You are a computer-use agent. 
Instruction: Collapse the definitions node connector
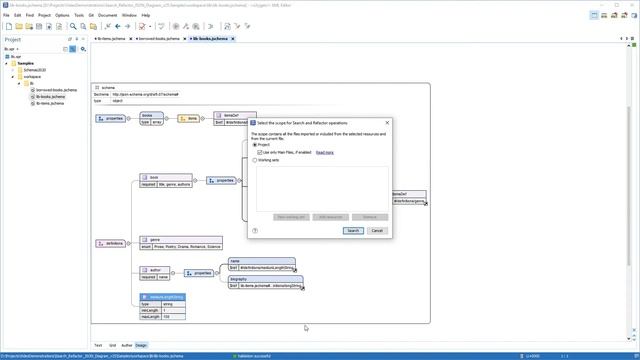(x=129, y=244)
